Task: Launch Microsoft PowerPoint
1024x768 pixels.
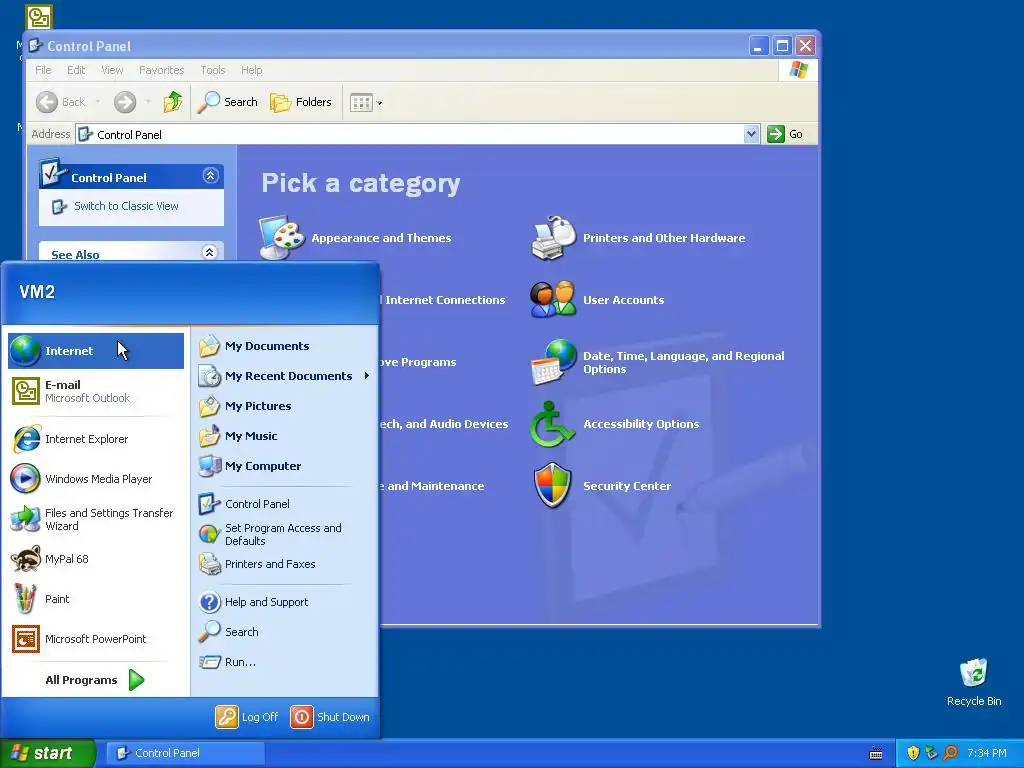Action: pos(96,639)
